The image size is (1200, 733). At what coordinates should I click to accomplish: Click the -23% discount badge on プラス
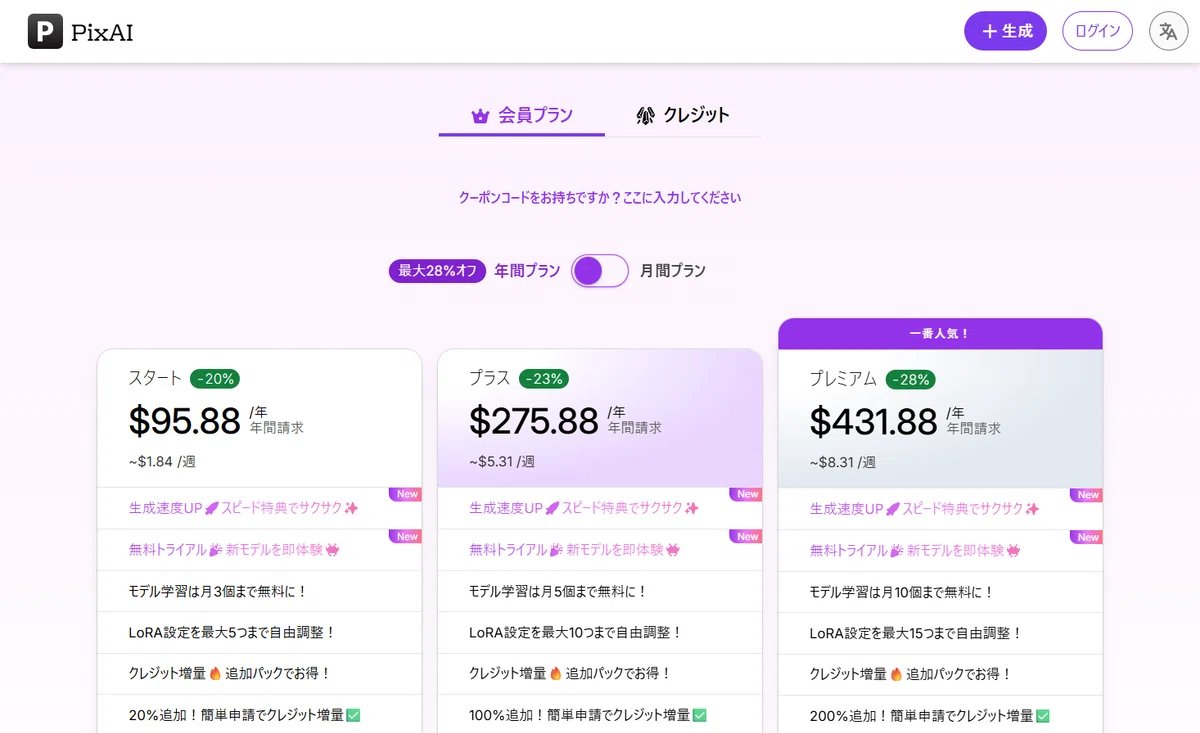[x=544, y=379]
